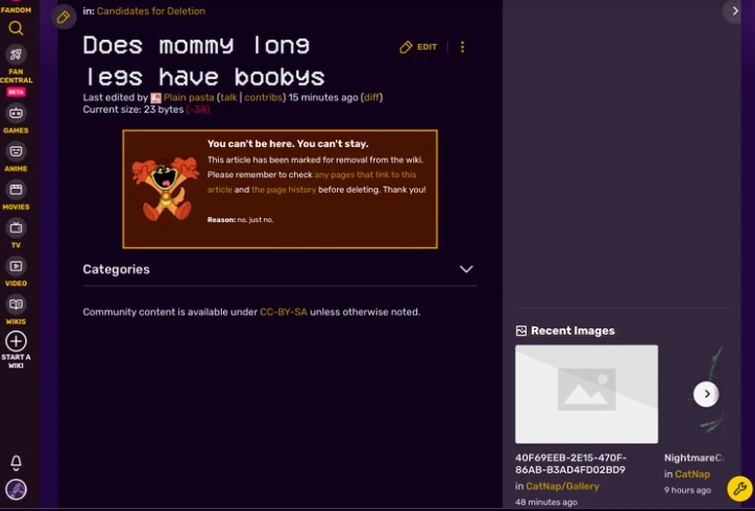
Task: Click the Start a Wiki plus icon
Action: point(16,341)
